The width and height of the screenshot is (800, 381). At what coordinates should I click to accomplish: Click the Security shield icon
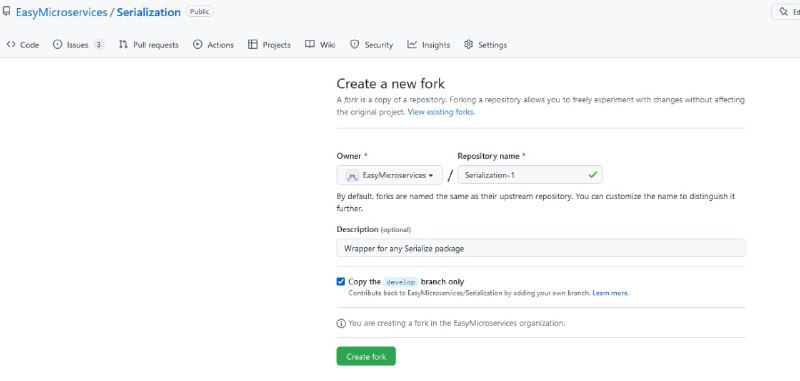pyautogui.click(x=355, y=44)
